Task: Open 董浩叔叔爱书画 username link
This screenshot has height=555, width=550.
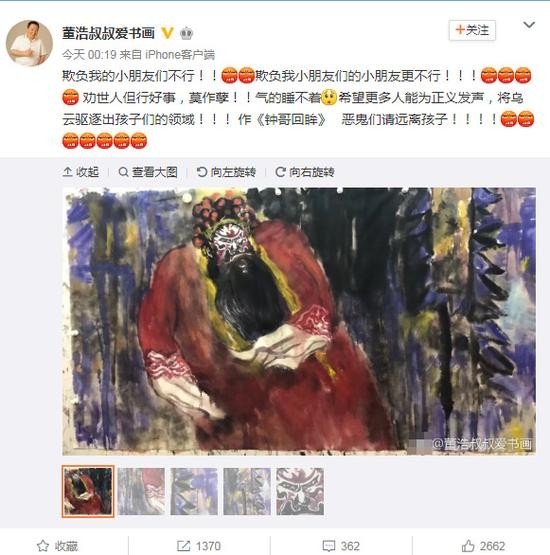Action: [x=108, y=33]
